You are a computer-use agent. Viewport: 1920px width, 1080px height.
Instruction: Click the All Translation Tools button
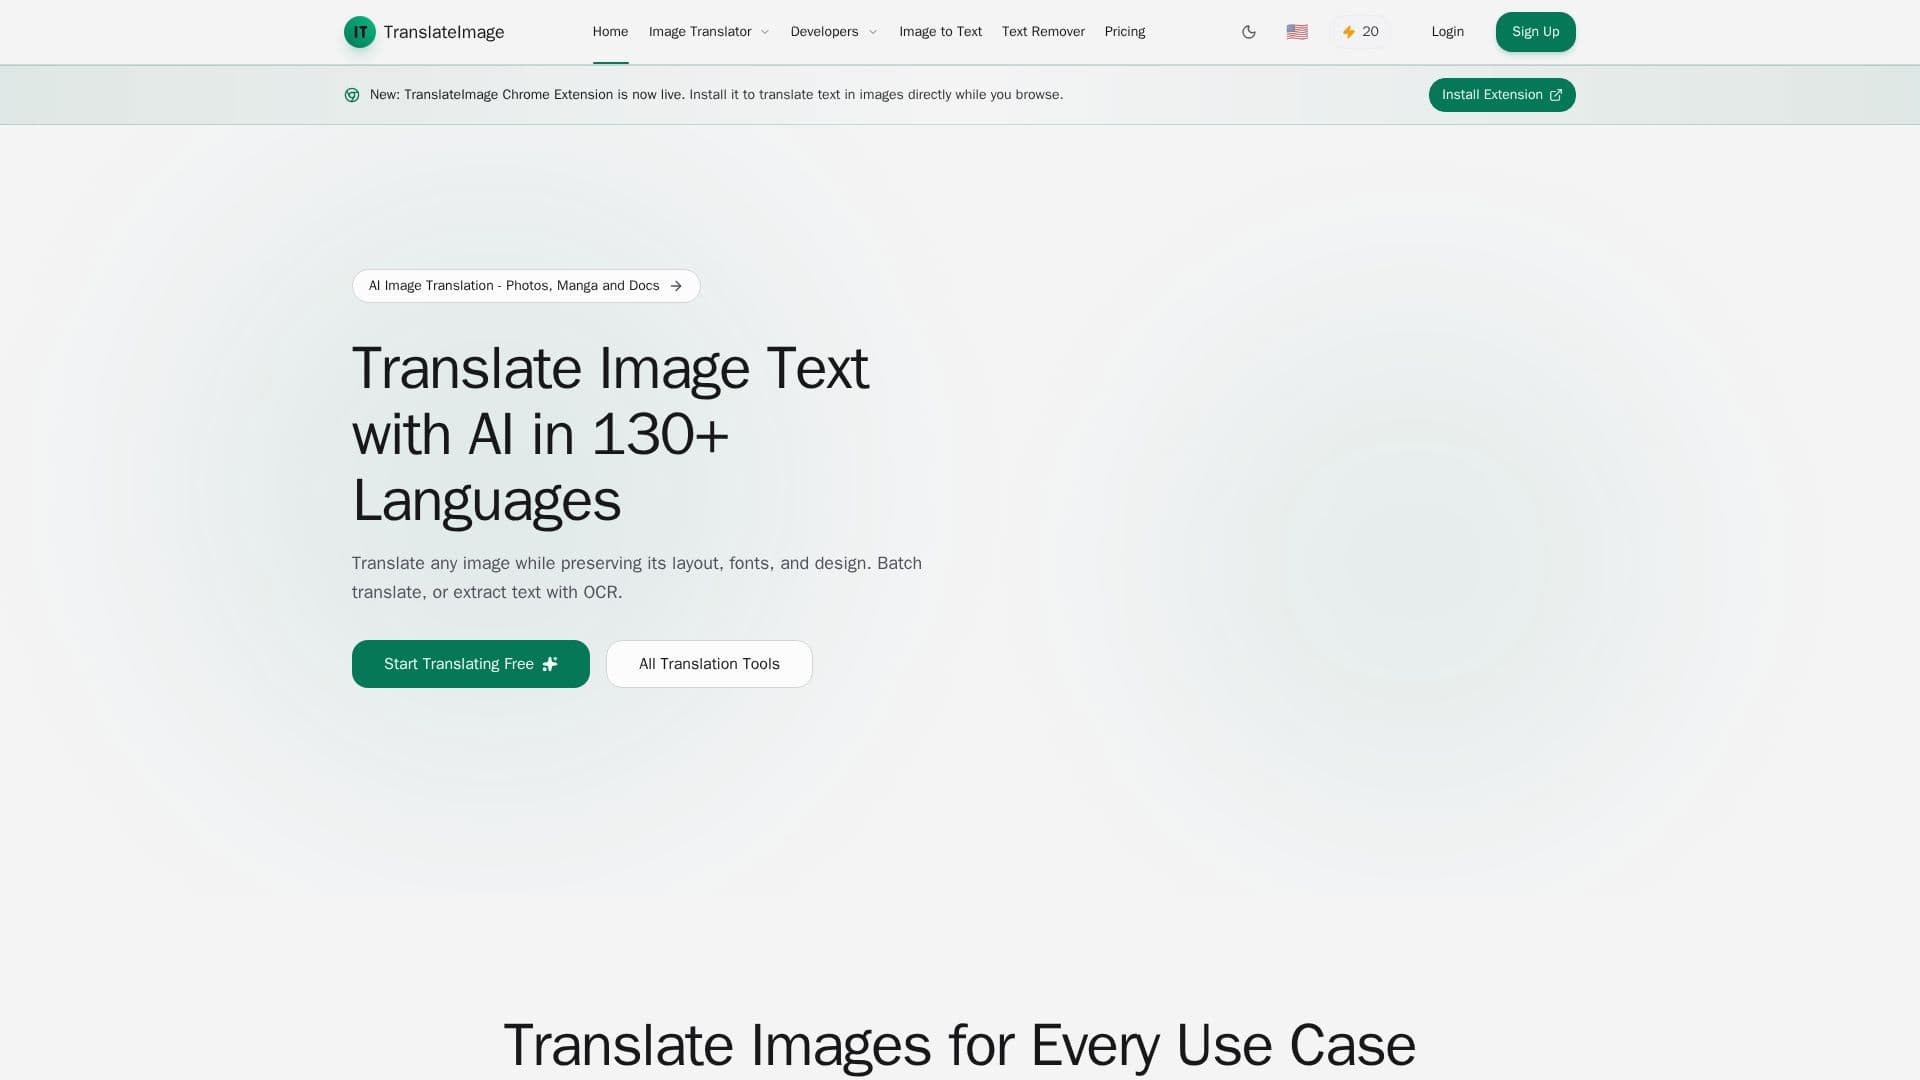pyautogui.click(x=709, y=664)
